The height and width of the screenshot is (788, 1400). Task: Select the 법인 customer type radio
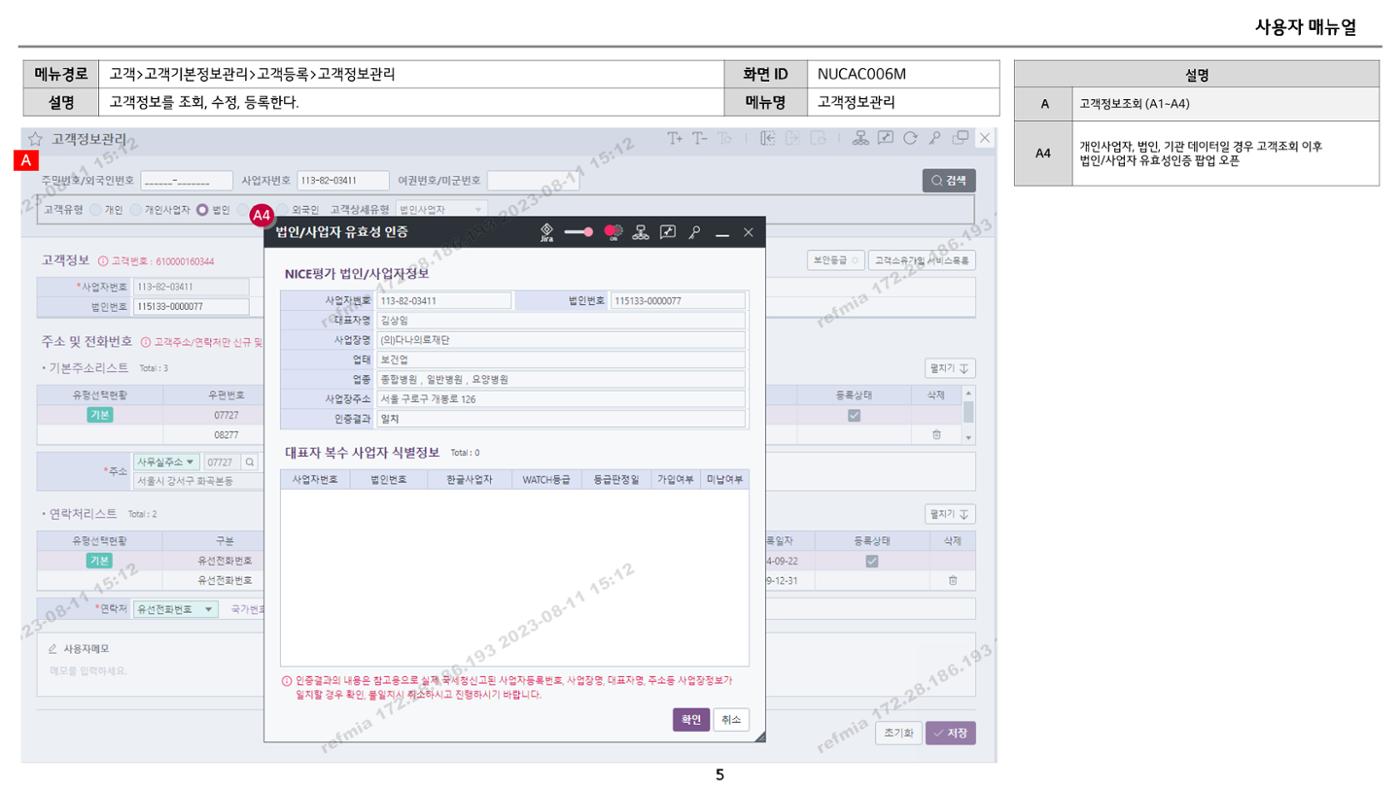[202, 210]
